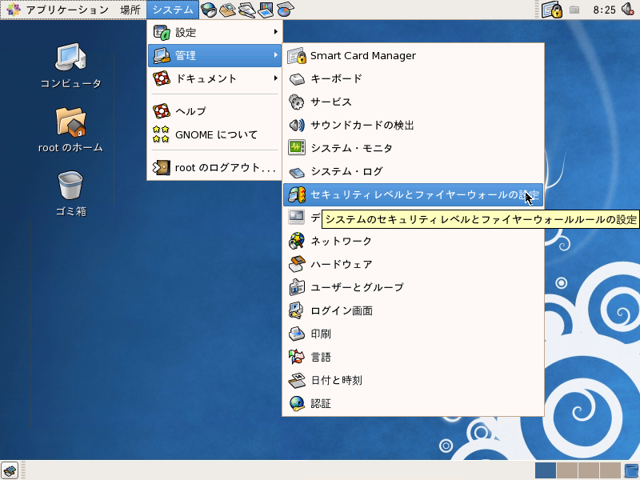This screenshot has width=640, height=480.
Task: Switch to the second workspace
Action: [x=567, y=471]
